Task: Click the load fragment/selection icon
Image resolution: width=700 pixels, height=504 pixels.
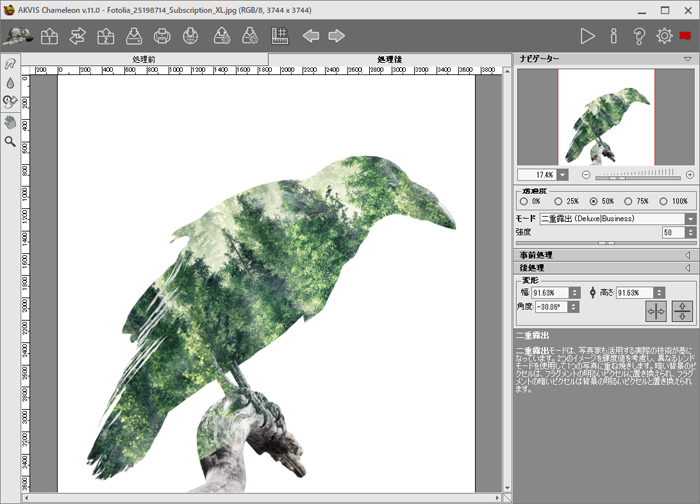Action: coord(222,36)
